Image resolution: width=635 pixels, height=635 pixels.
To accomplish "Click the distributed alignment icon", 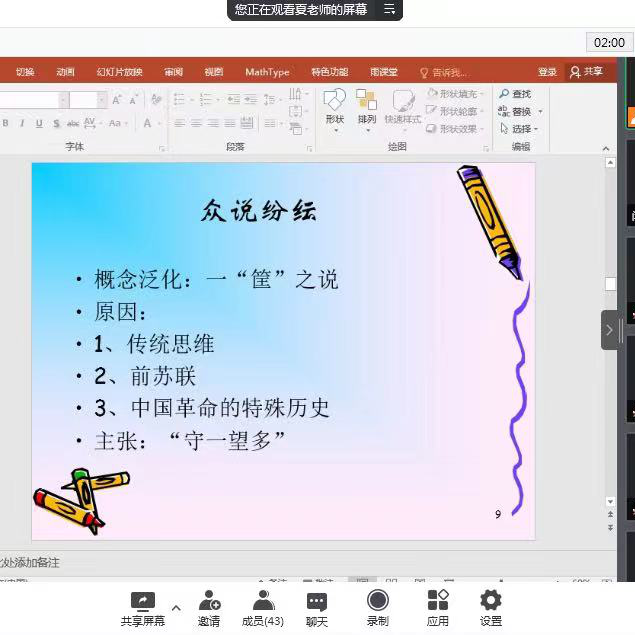I will [x=247, y=123].
